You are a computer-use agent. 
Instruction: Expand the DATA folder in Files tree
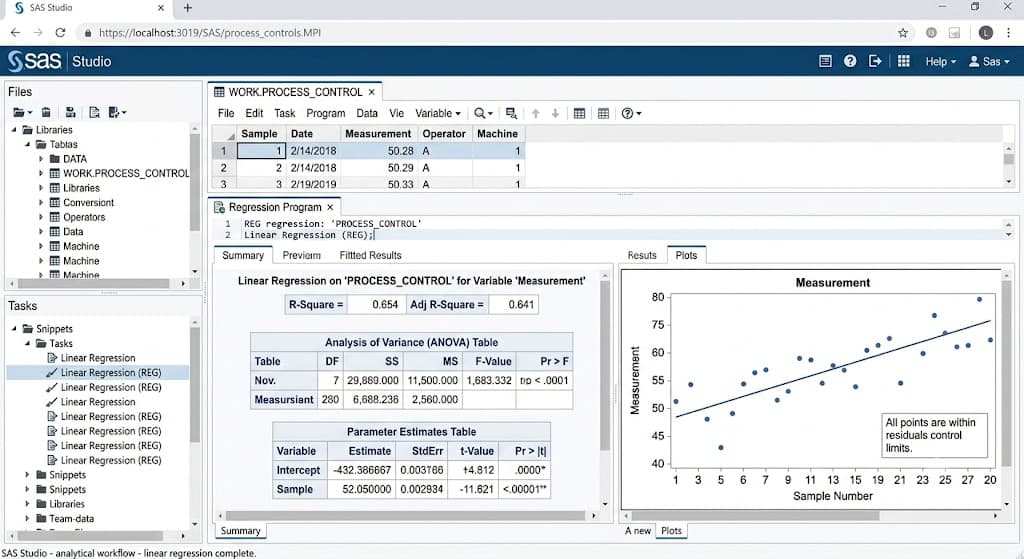(x=40, y=159)
